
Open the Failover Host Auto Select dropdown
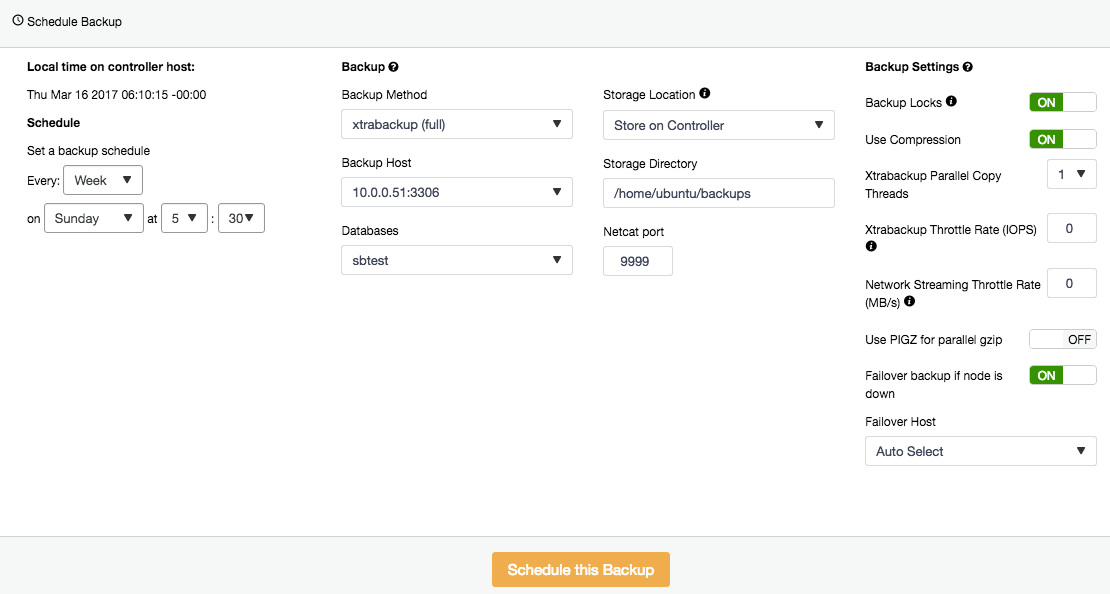tap(980, 451)
